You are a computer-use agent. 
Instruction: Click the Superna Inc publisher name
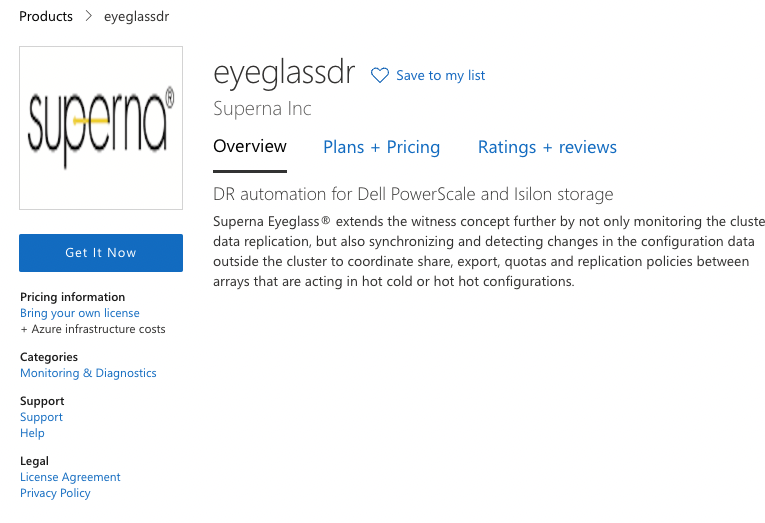pyautogui.click(x=262, y=108)
